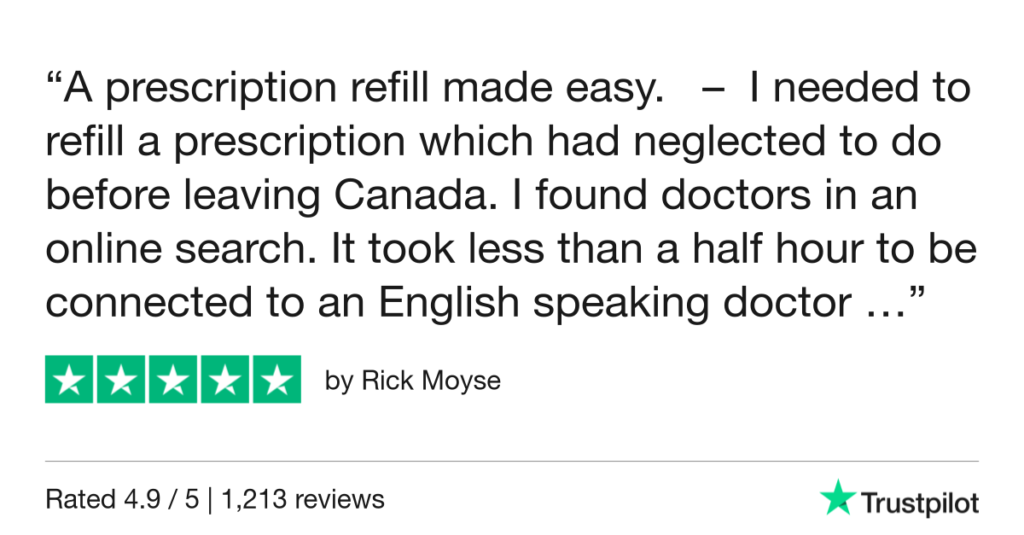Click the second green review star
The width and height of the screenshot is (1024, 535).
[x=122, y=380]
